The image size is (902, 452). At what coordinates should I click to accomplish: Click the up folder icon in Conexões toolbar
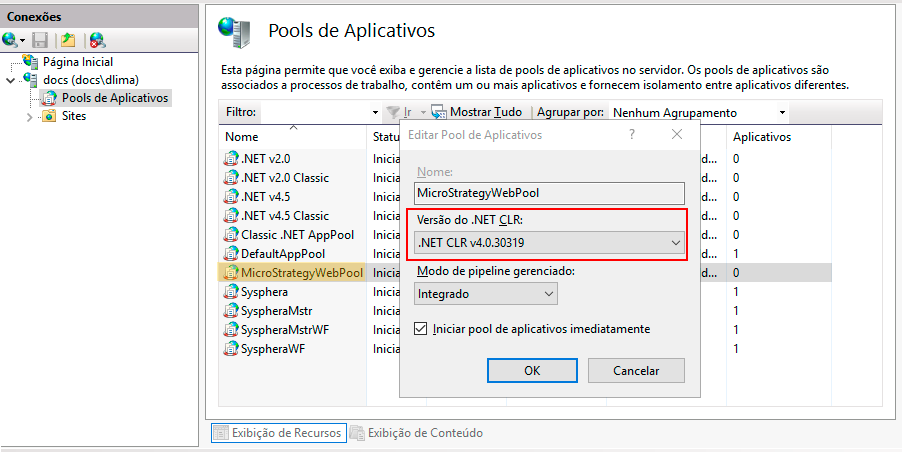68,40
